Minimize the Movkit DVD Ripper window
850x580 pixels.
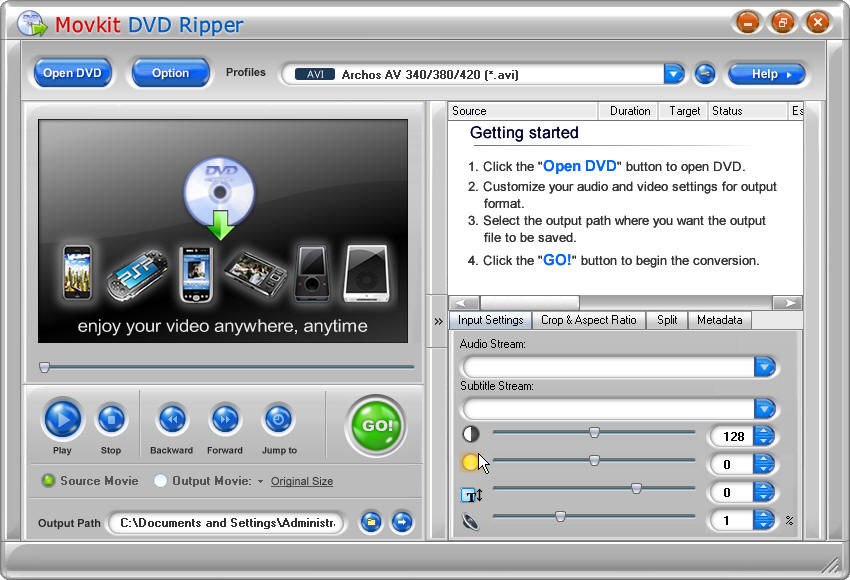pos(748,23)
